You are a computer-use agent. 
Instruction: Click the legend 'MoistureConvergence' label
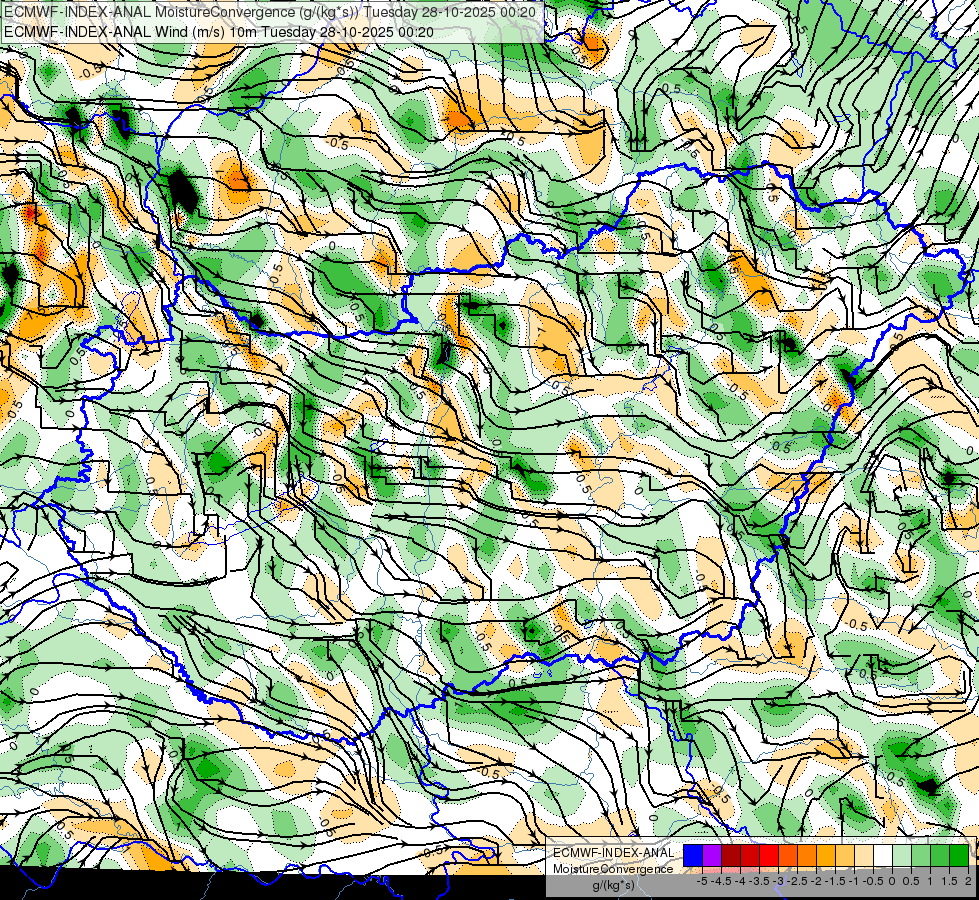point(613,869)
